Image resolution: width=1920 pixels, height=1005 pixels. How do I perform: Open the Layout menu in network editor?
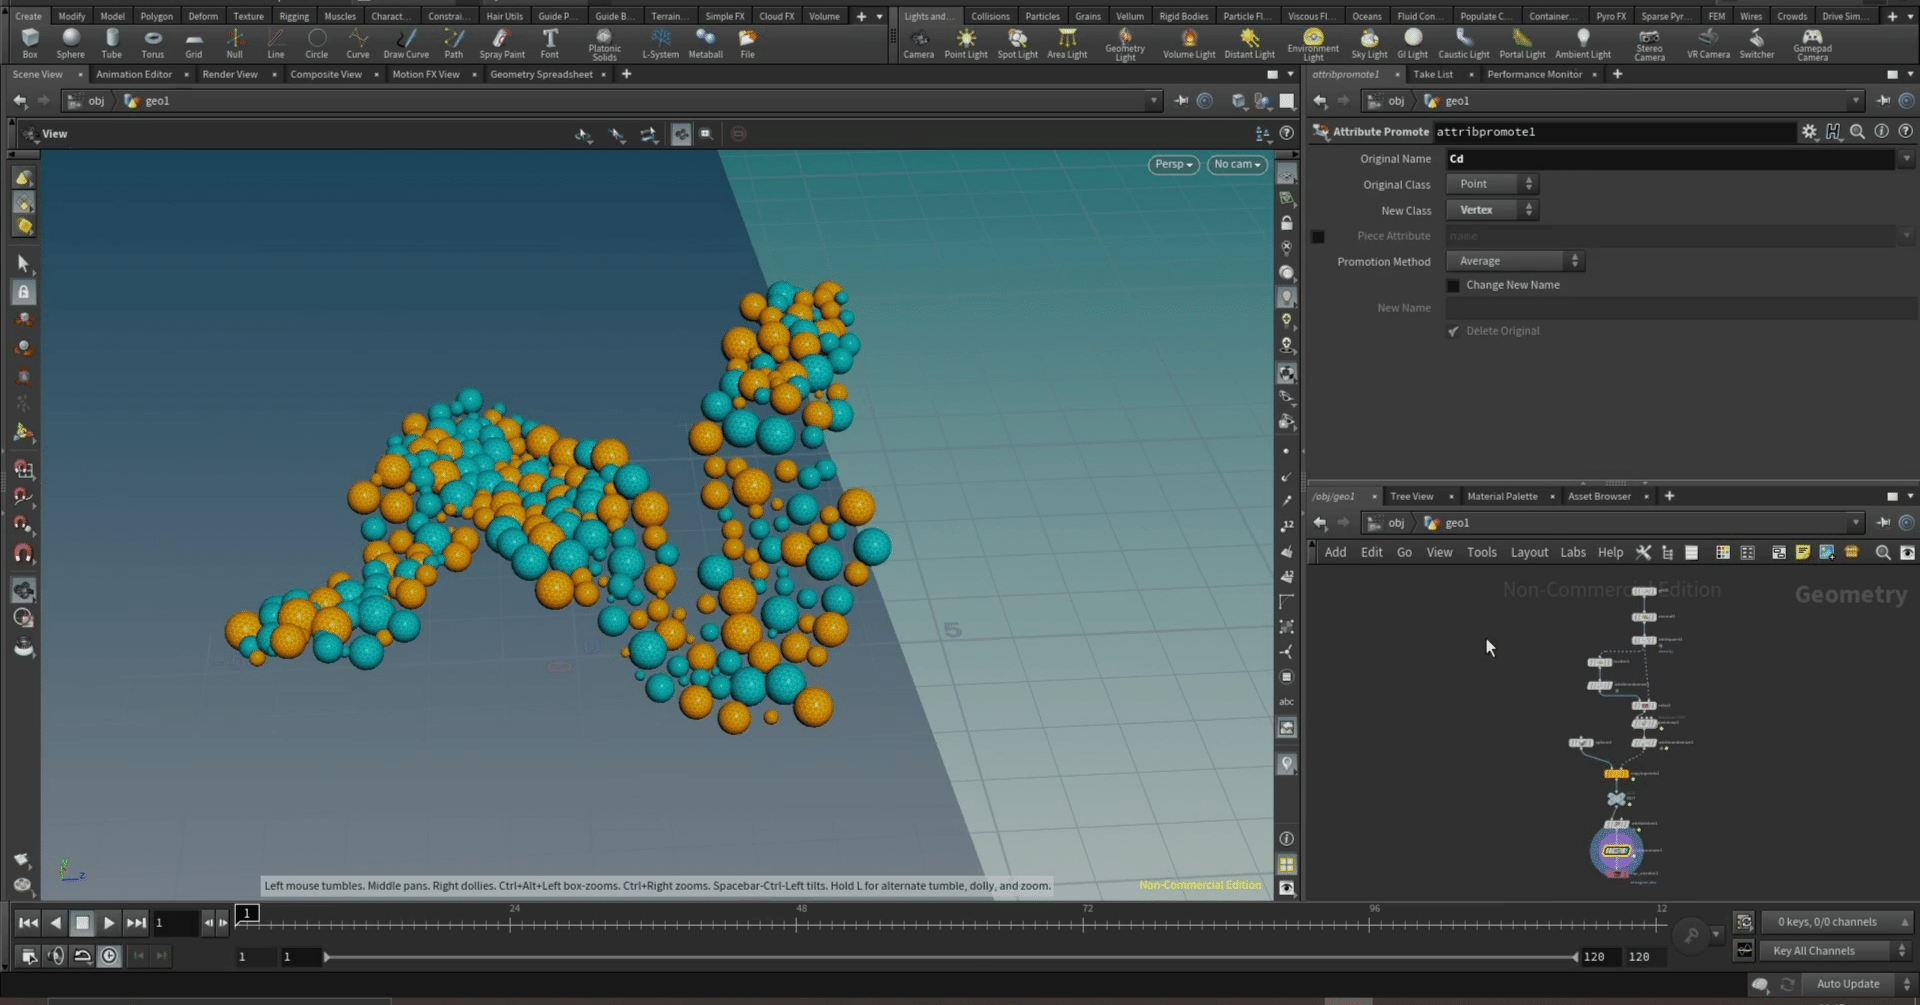click(1528, 553)
